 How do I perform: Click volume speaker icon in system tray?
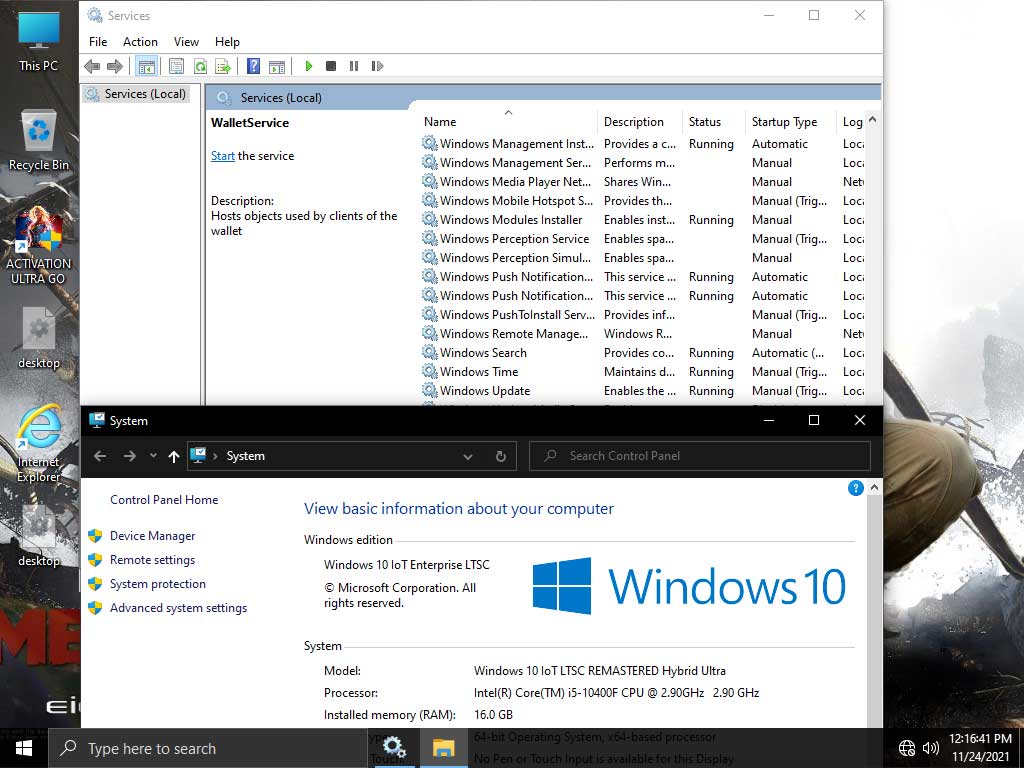tap(931, 748)
